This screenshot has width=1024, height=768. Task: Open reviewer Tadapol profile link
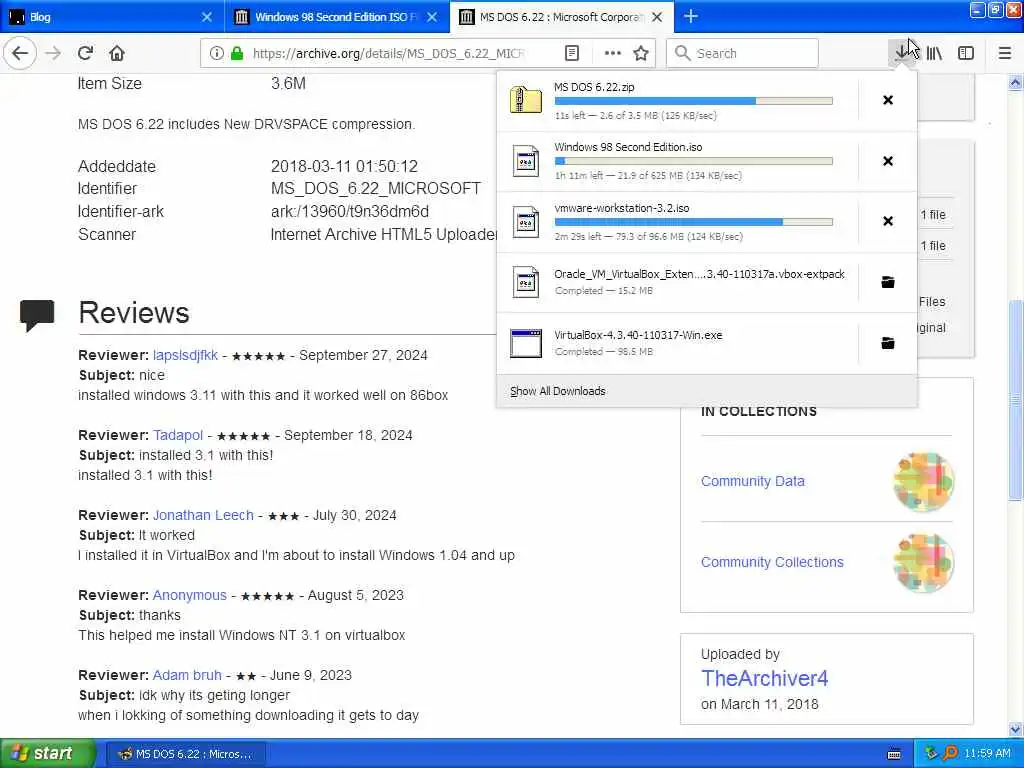178,435
